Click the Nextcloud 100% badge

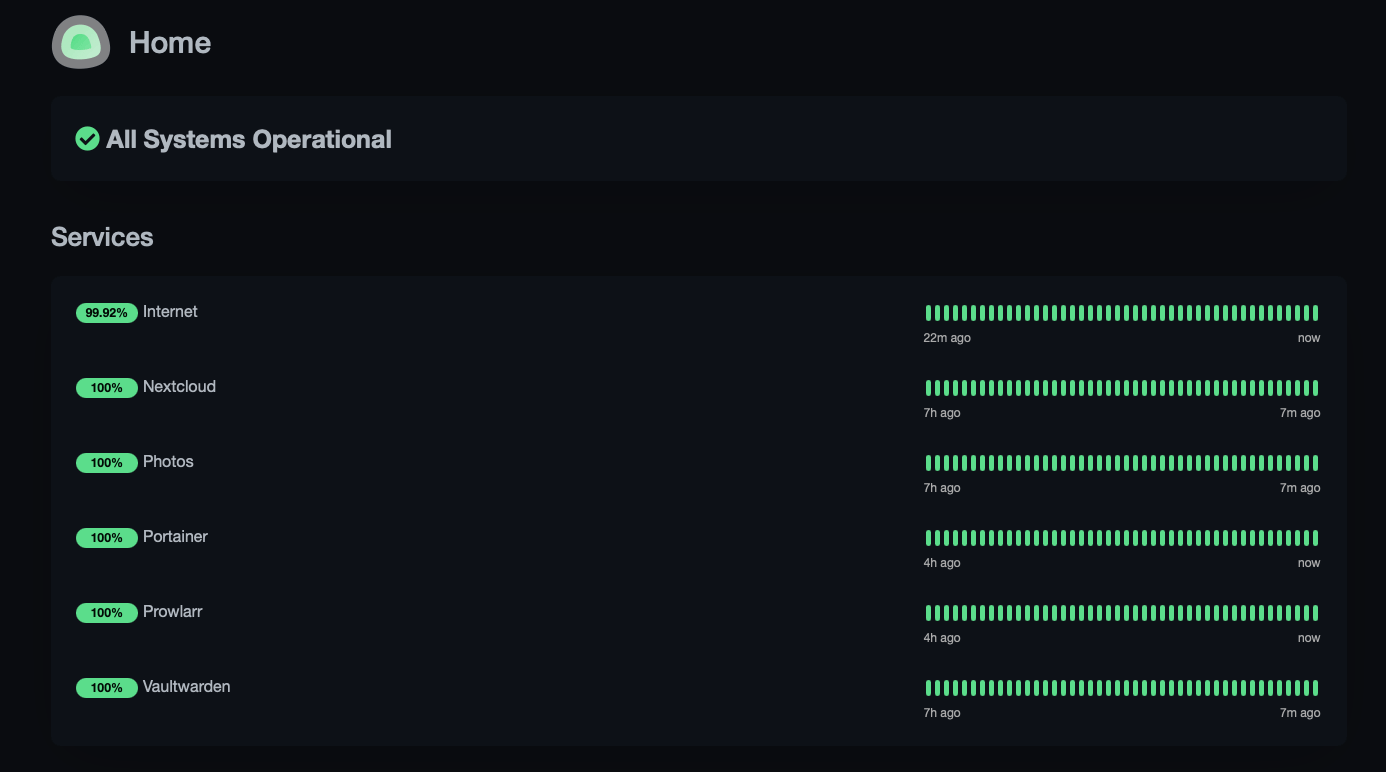click(x=106, y=388)
